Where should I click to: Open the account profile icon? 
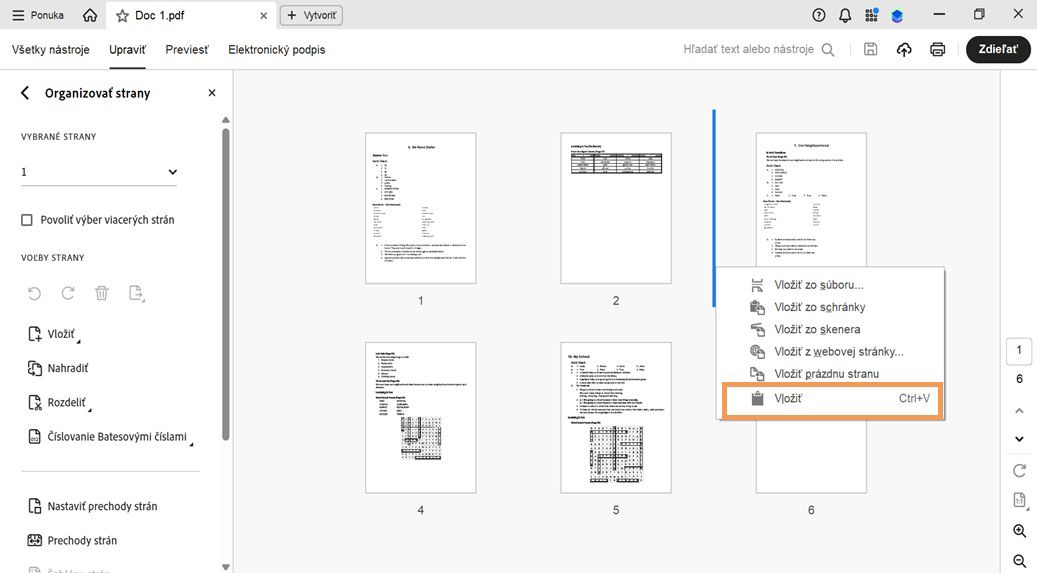coord(897,15)
